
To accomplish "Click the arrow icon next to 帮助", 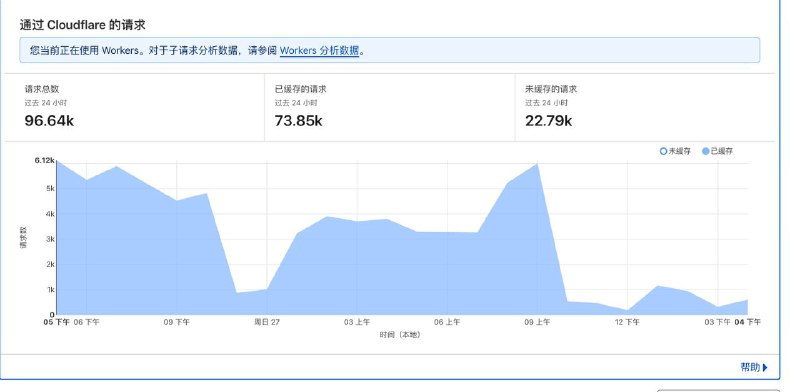I will pyautogui.click(x=765, y=368).
